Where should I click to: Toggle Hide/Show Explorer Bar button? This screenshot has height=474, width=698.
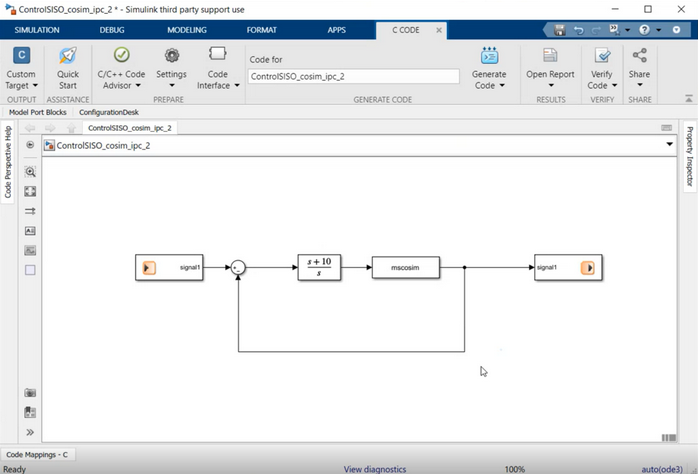(x=30, y=145)
